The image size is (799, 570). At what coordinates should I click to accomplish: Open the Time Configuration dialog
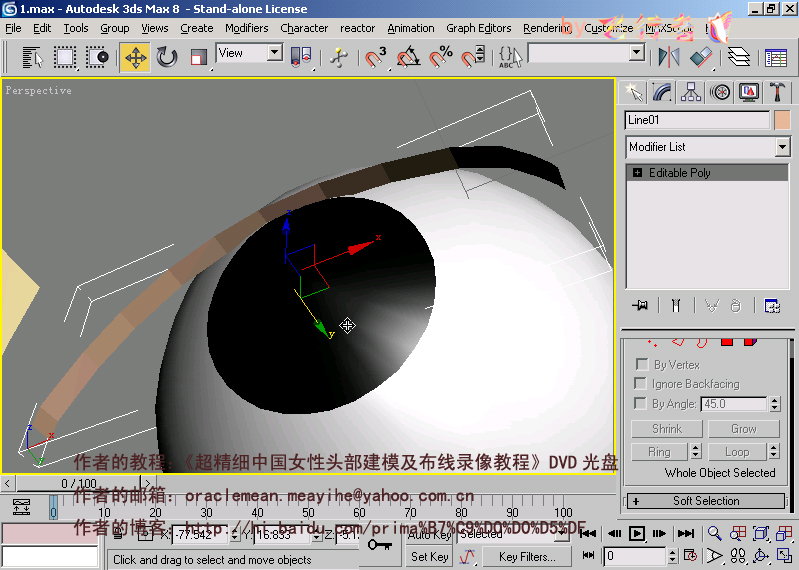(690, 555)
